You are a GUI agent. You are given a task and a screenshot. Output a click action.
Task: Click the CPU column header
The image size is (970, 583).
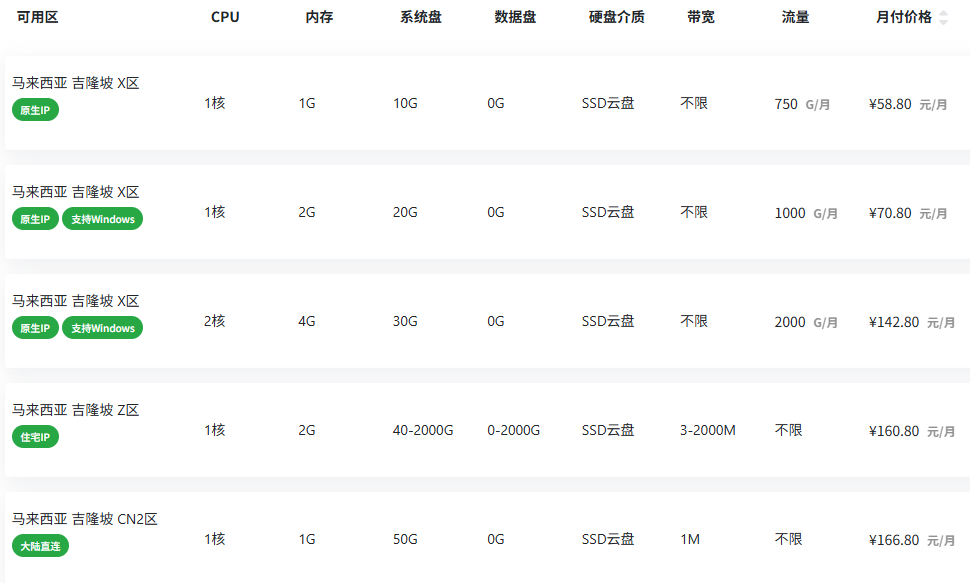(225, 17)
